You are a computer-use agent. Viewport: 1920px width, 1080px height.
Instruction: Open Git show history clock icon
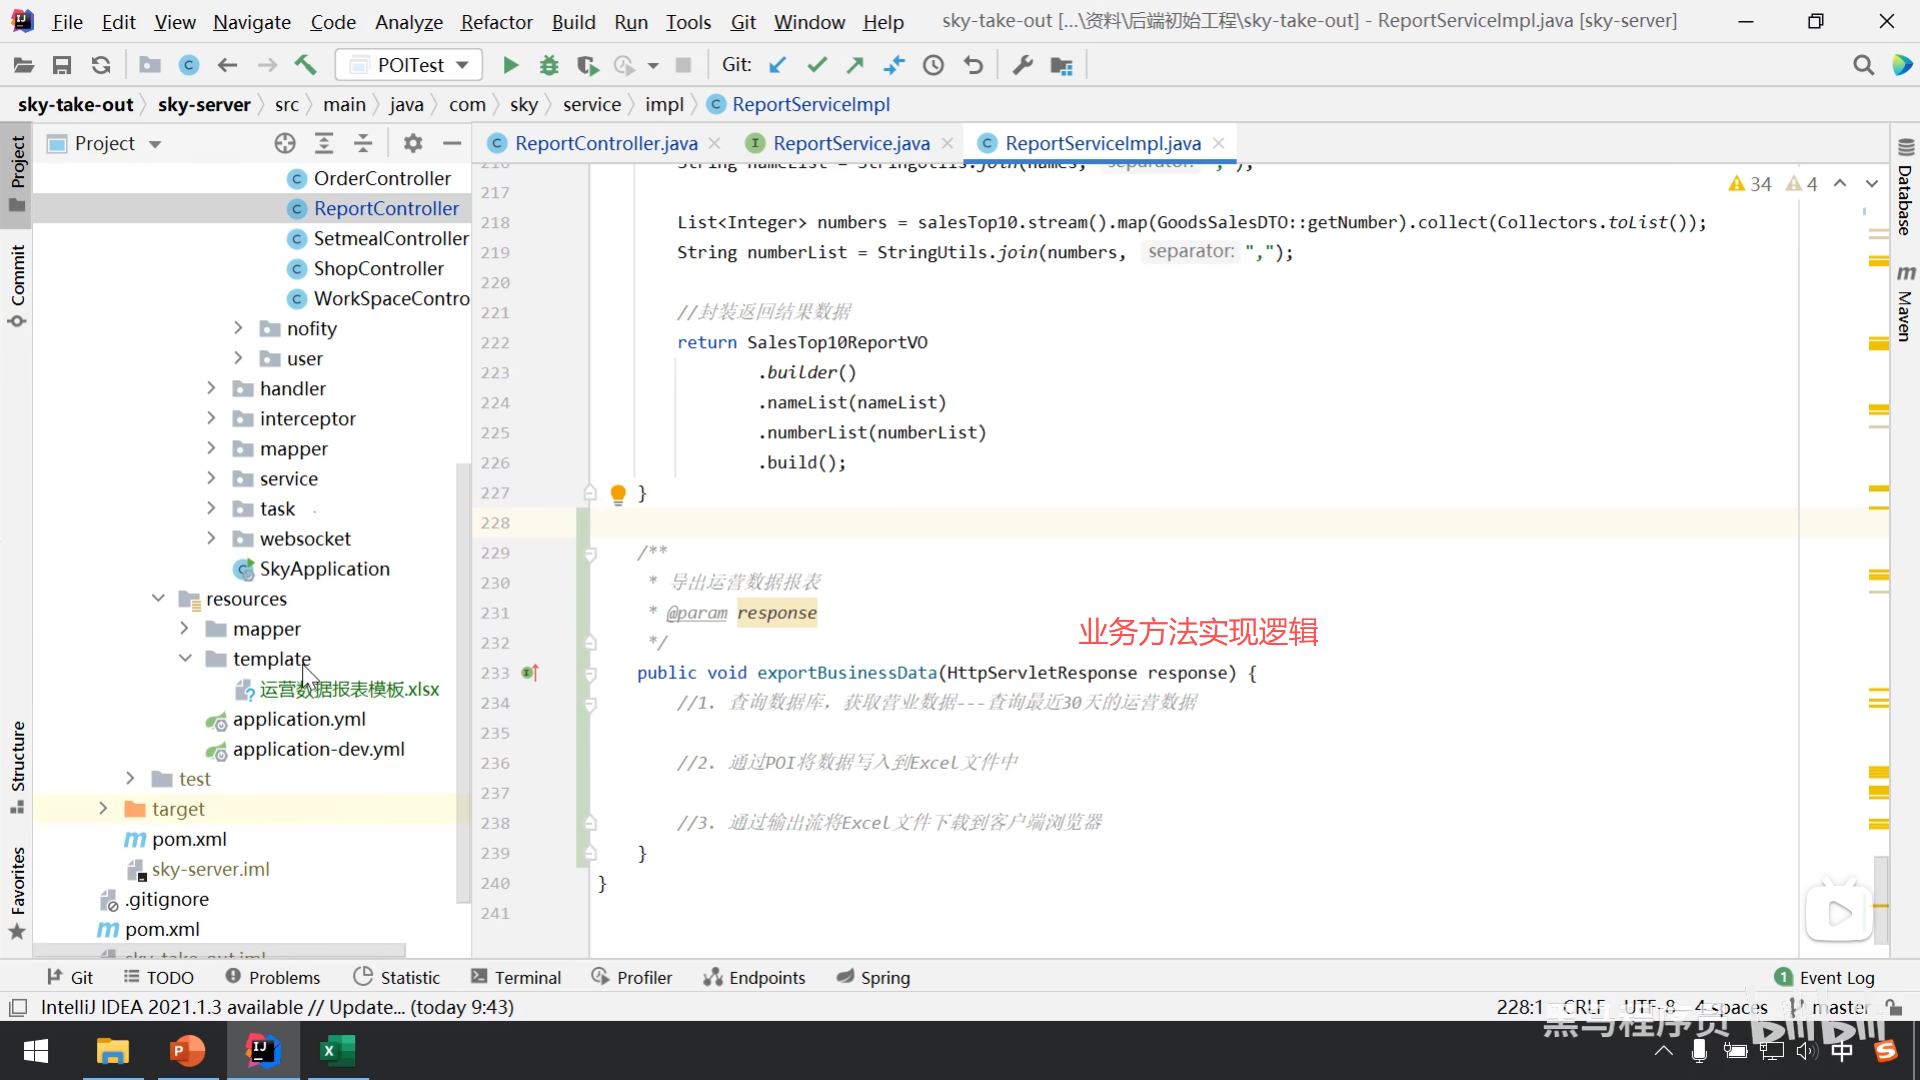coord(933,65)
